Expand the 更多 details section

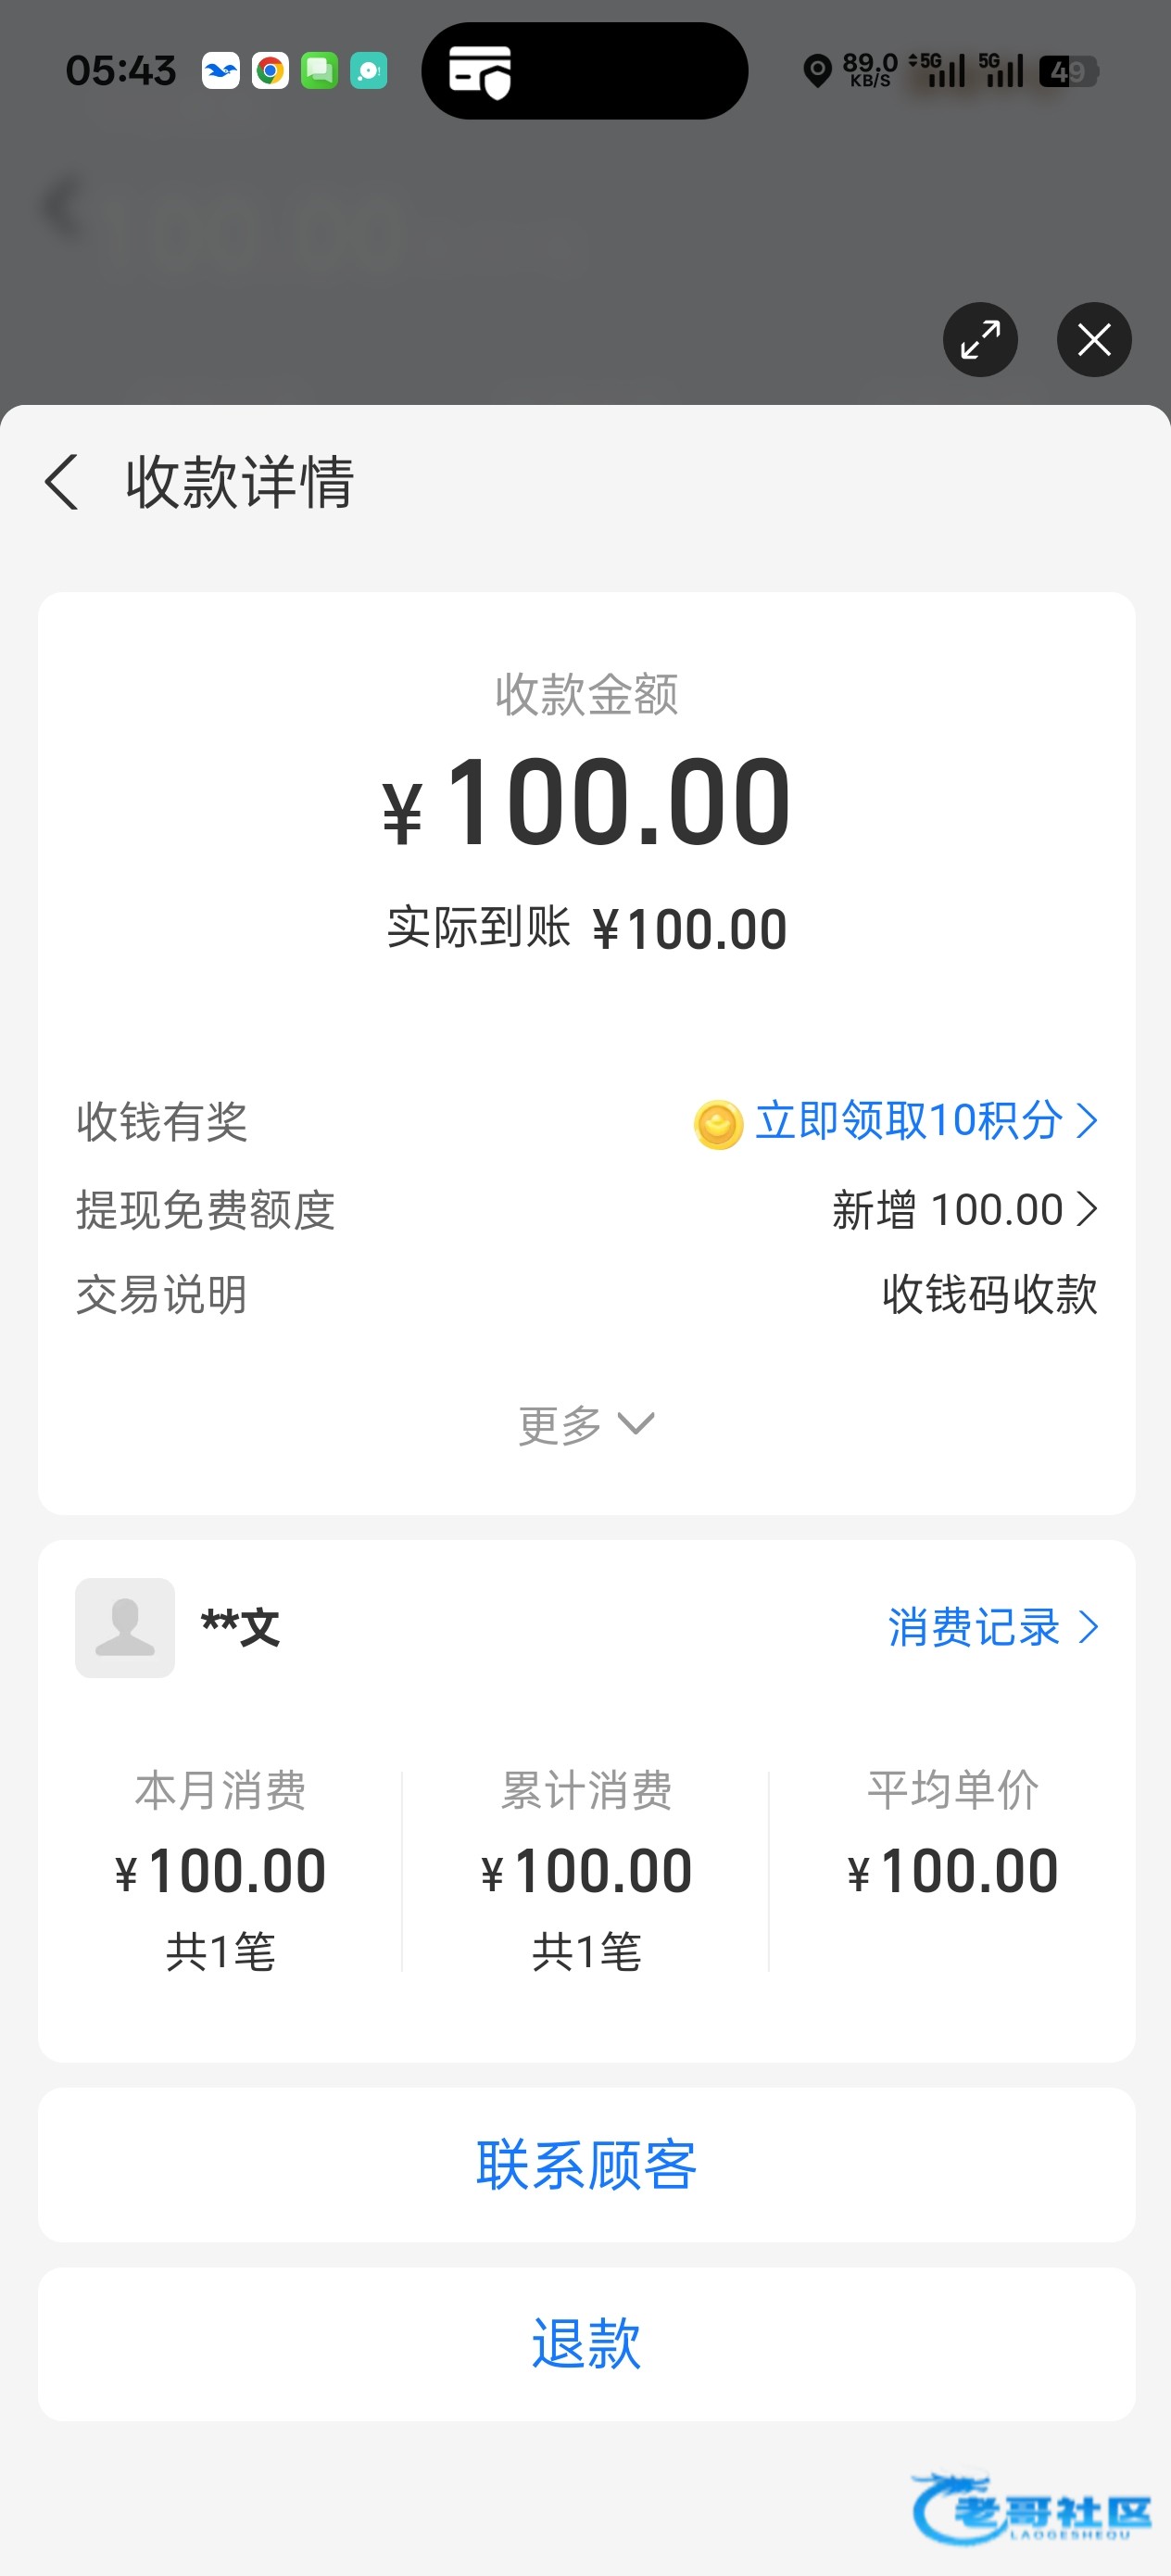click(586, 1424)
